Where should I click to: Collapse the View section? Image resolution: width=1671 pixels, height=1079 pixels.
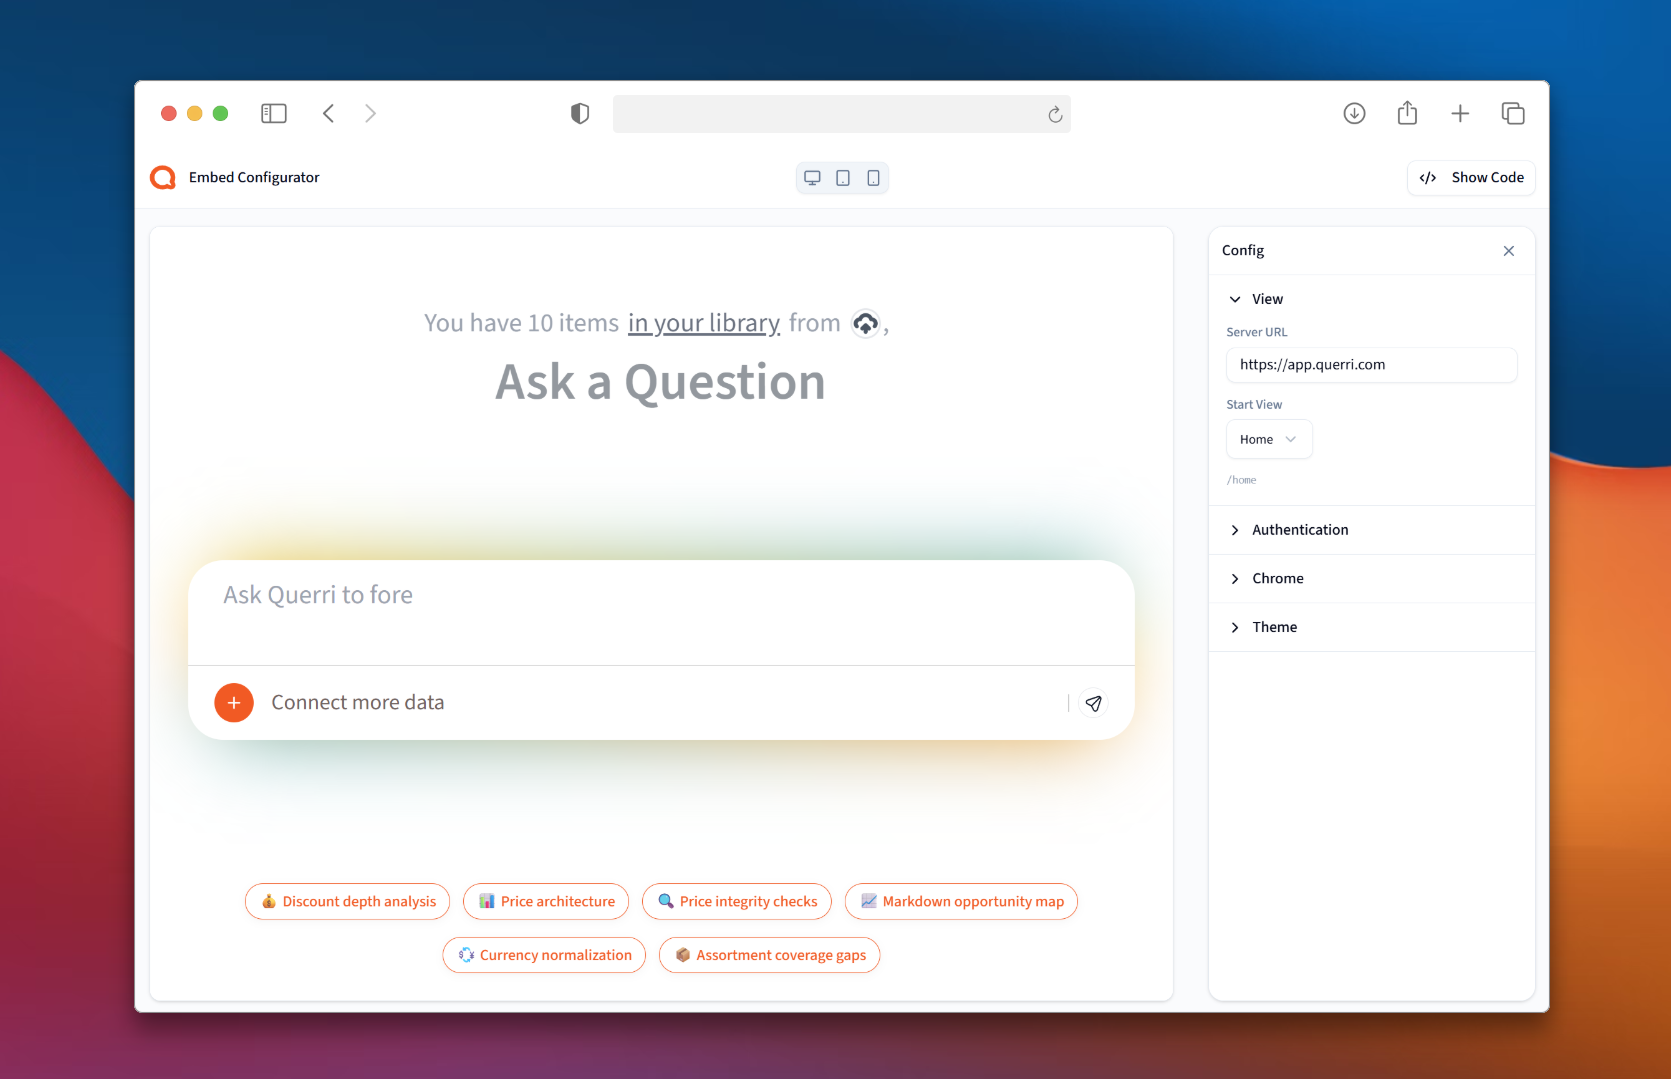(1371, 299)
